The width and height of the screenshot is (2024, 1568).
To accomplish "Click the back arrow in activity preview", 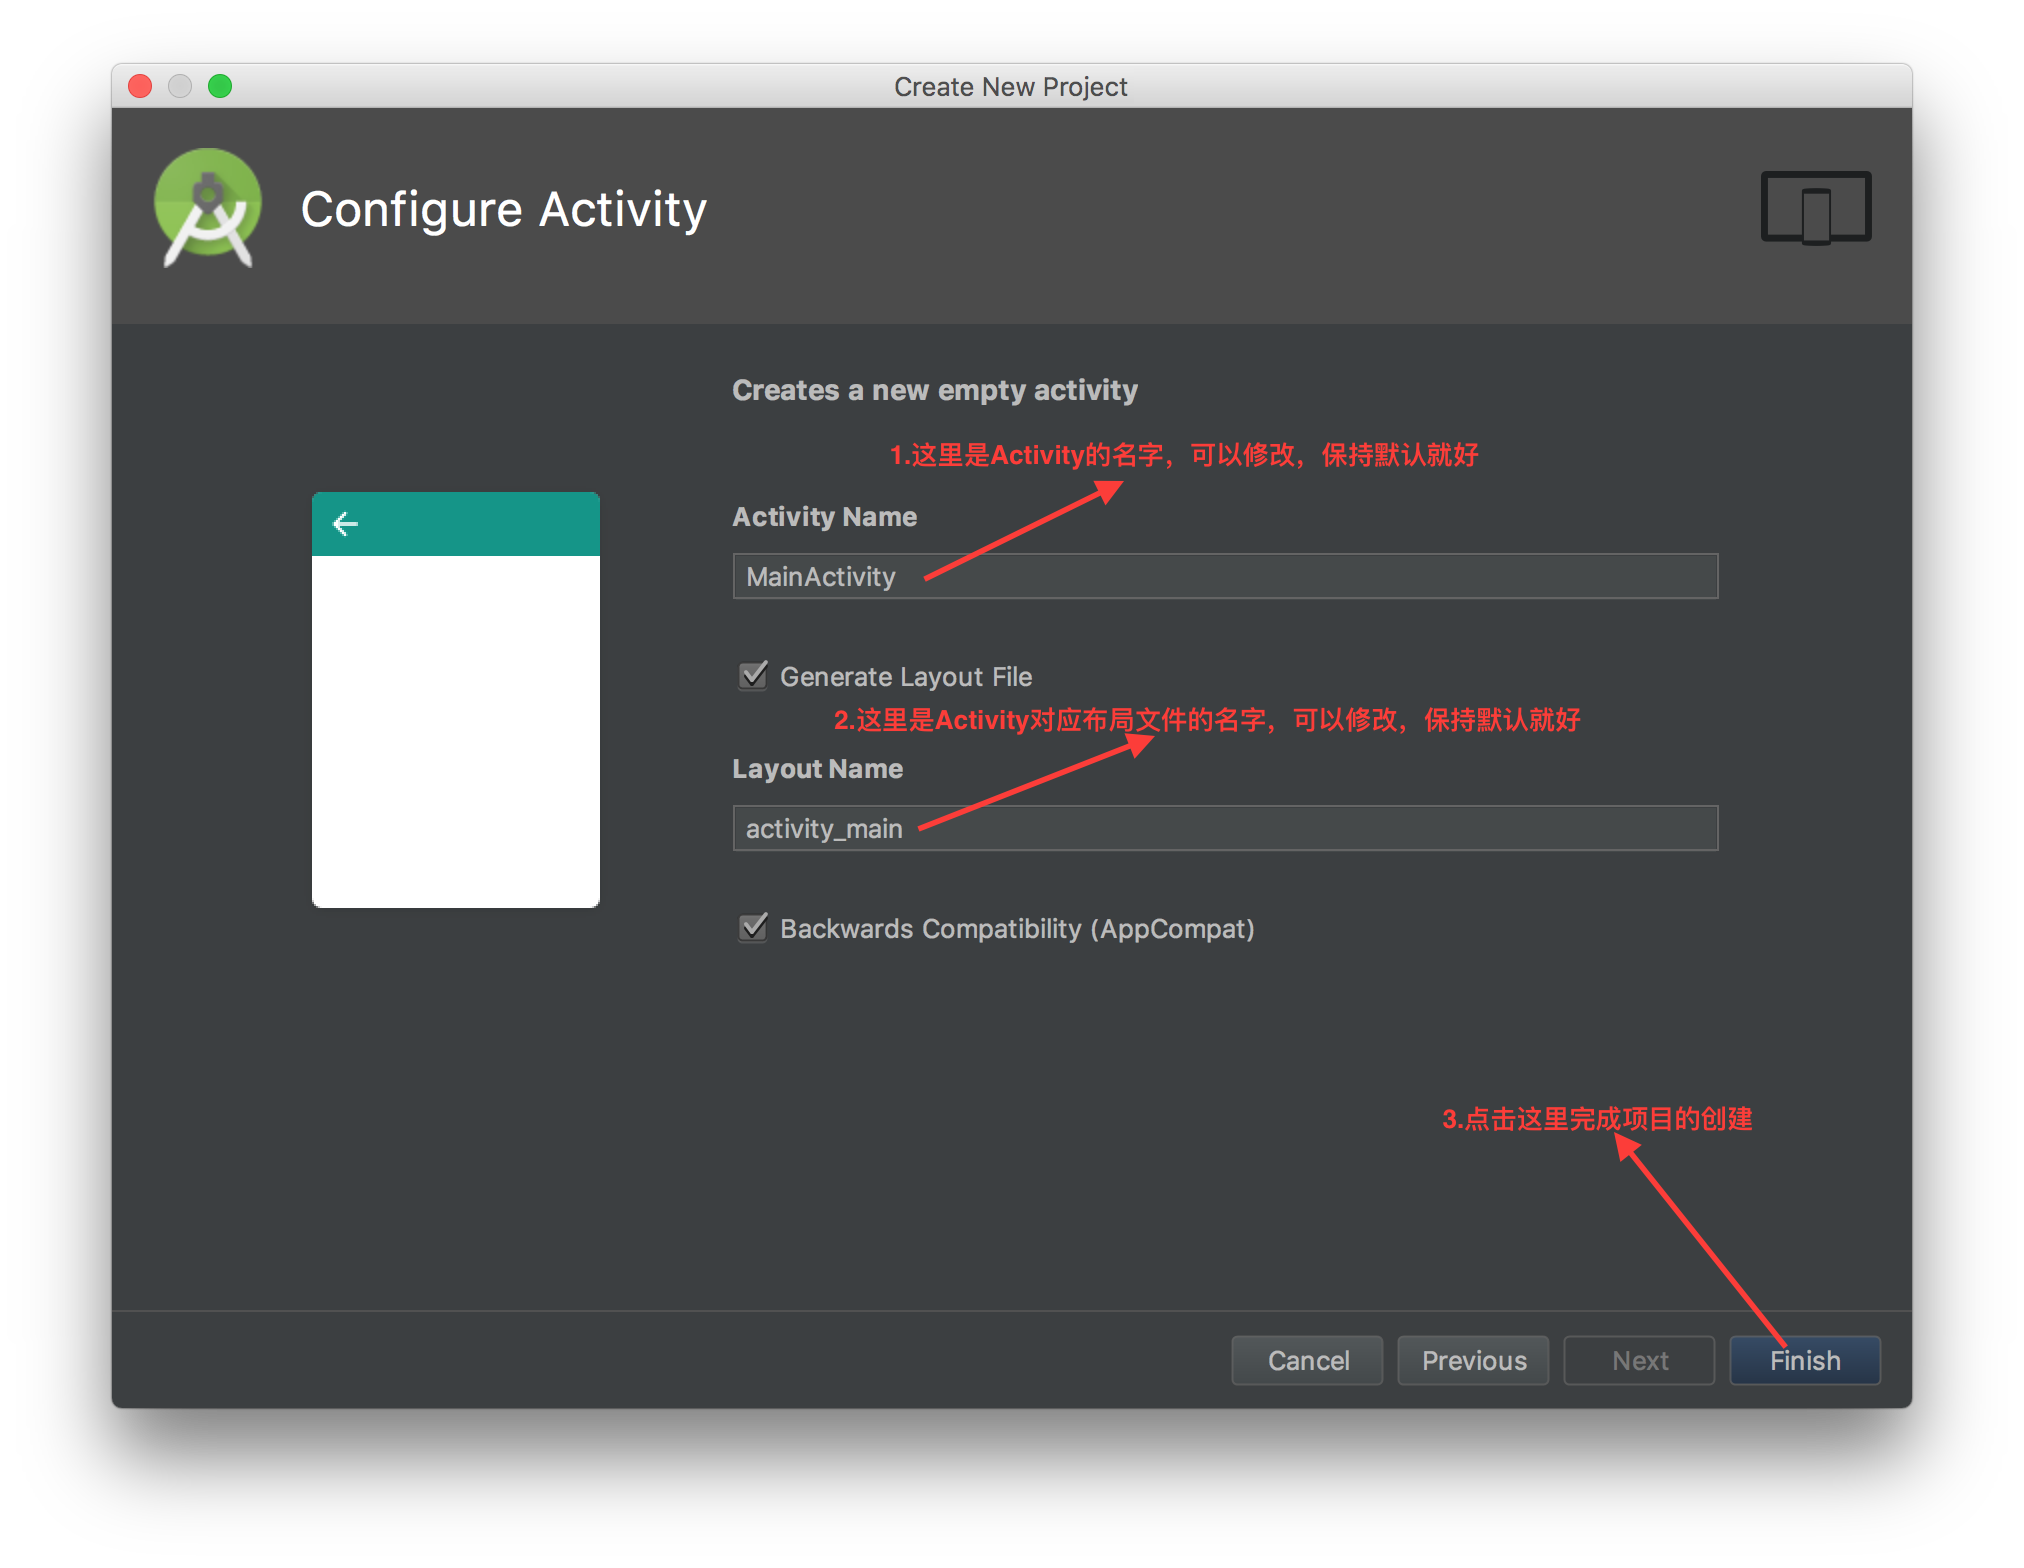I will (345, 524).
